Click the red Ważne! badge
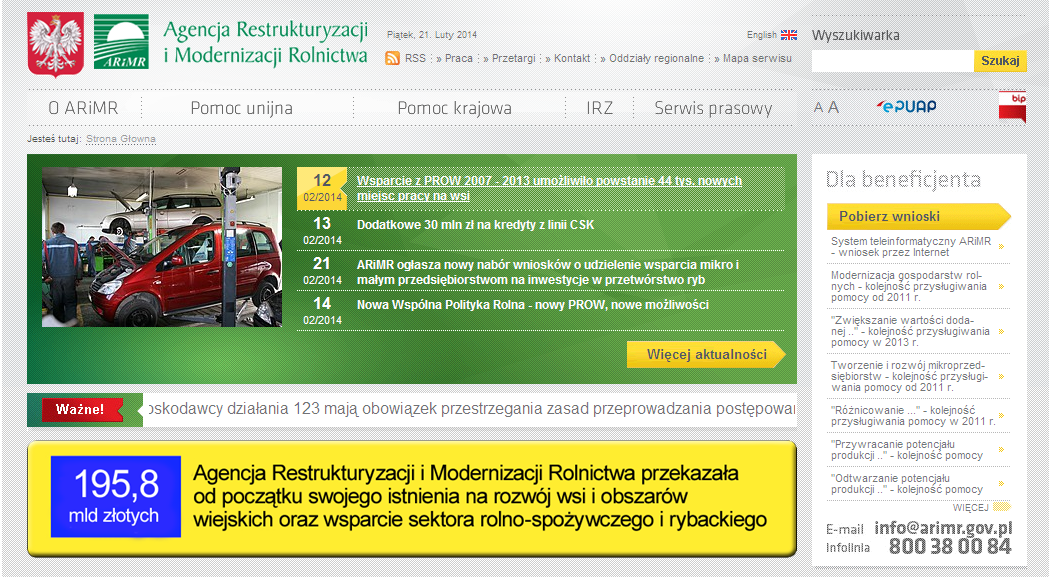This screenshot has height=577, width=1049. pos(82,410)
